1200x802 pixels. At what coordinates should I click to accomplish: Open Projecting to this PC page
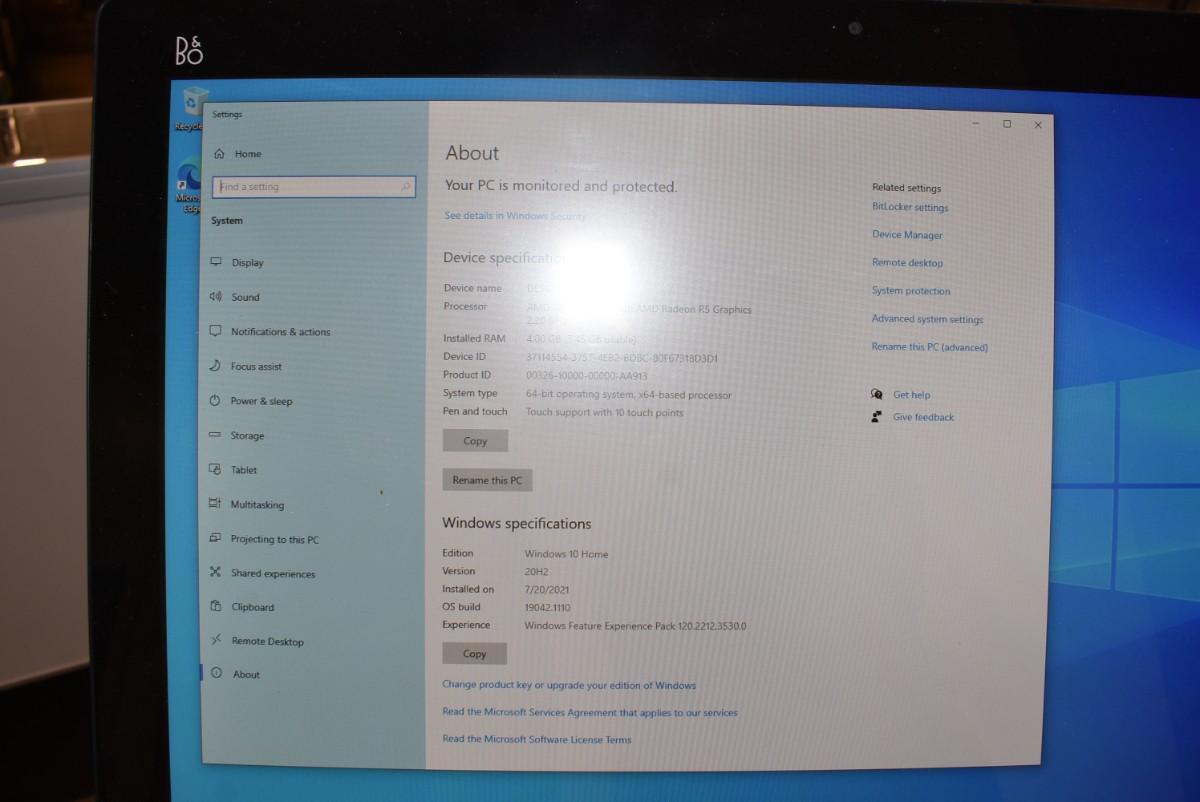(275, 540)
